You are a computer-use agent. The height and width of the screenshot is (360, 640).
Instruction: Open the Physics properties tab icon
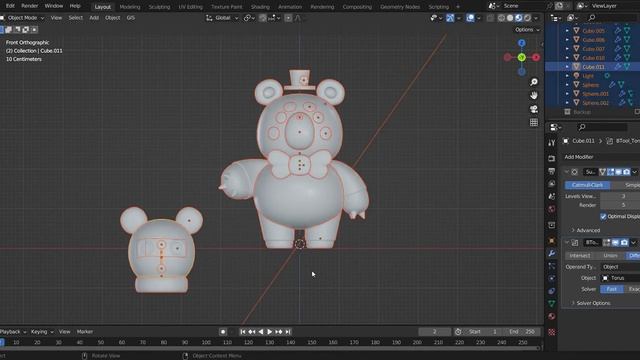coord(551,278)
